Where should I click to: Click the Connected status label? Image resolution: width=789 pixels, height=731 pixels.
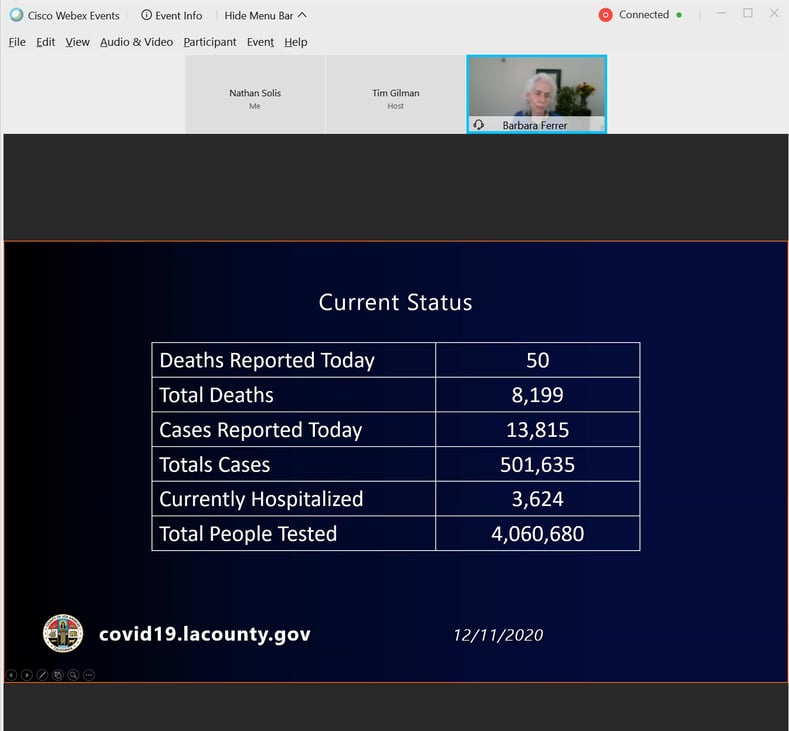[x=644, y=15]
